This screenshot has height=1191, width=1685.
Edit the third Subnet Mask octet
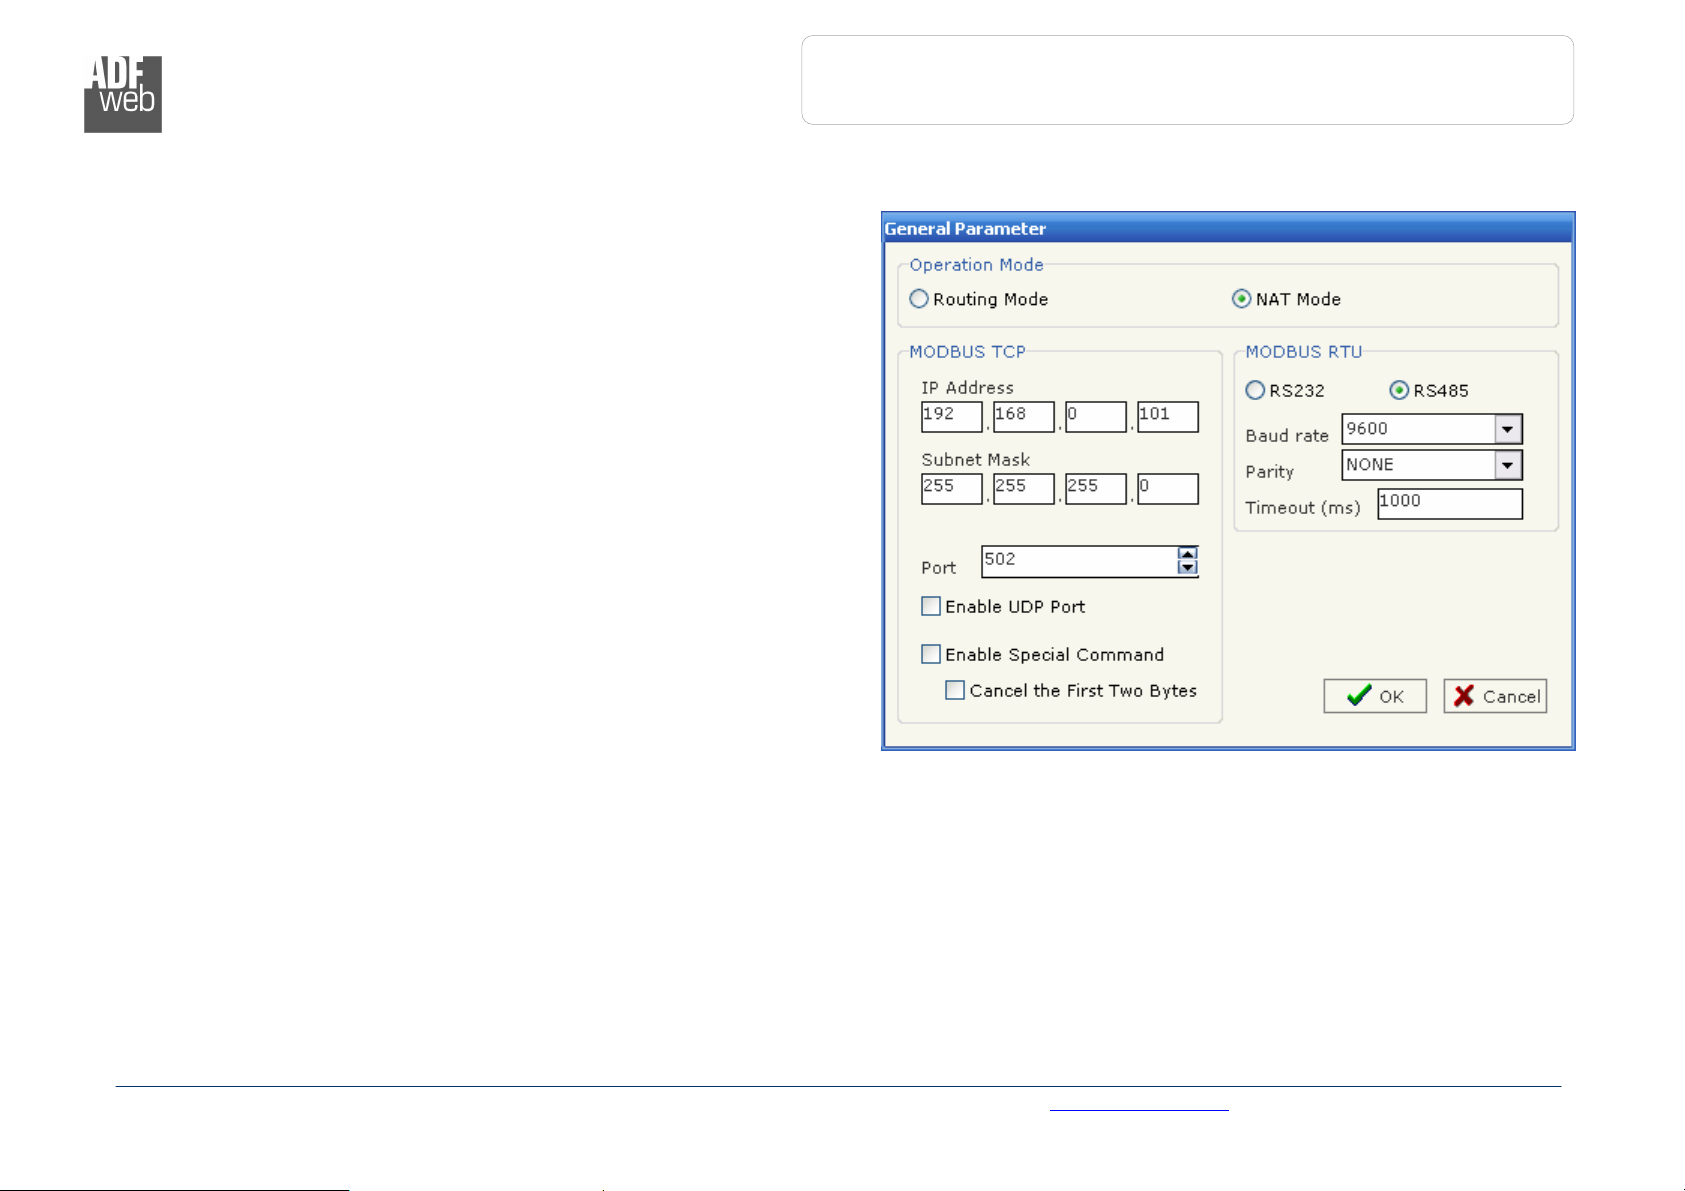1096,488
